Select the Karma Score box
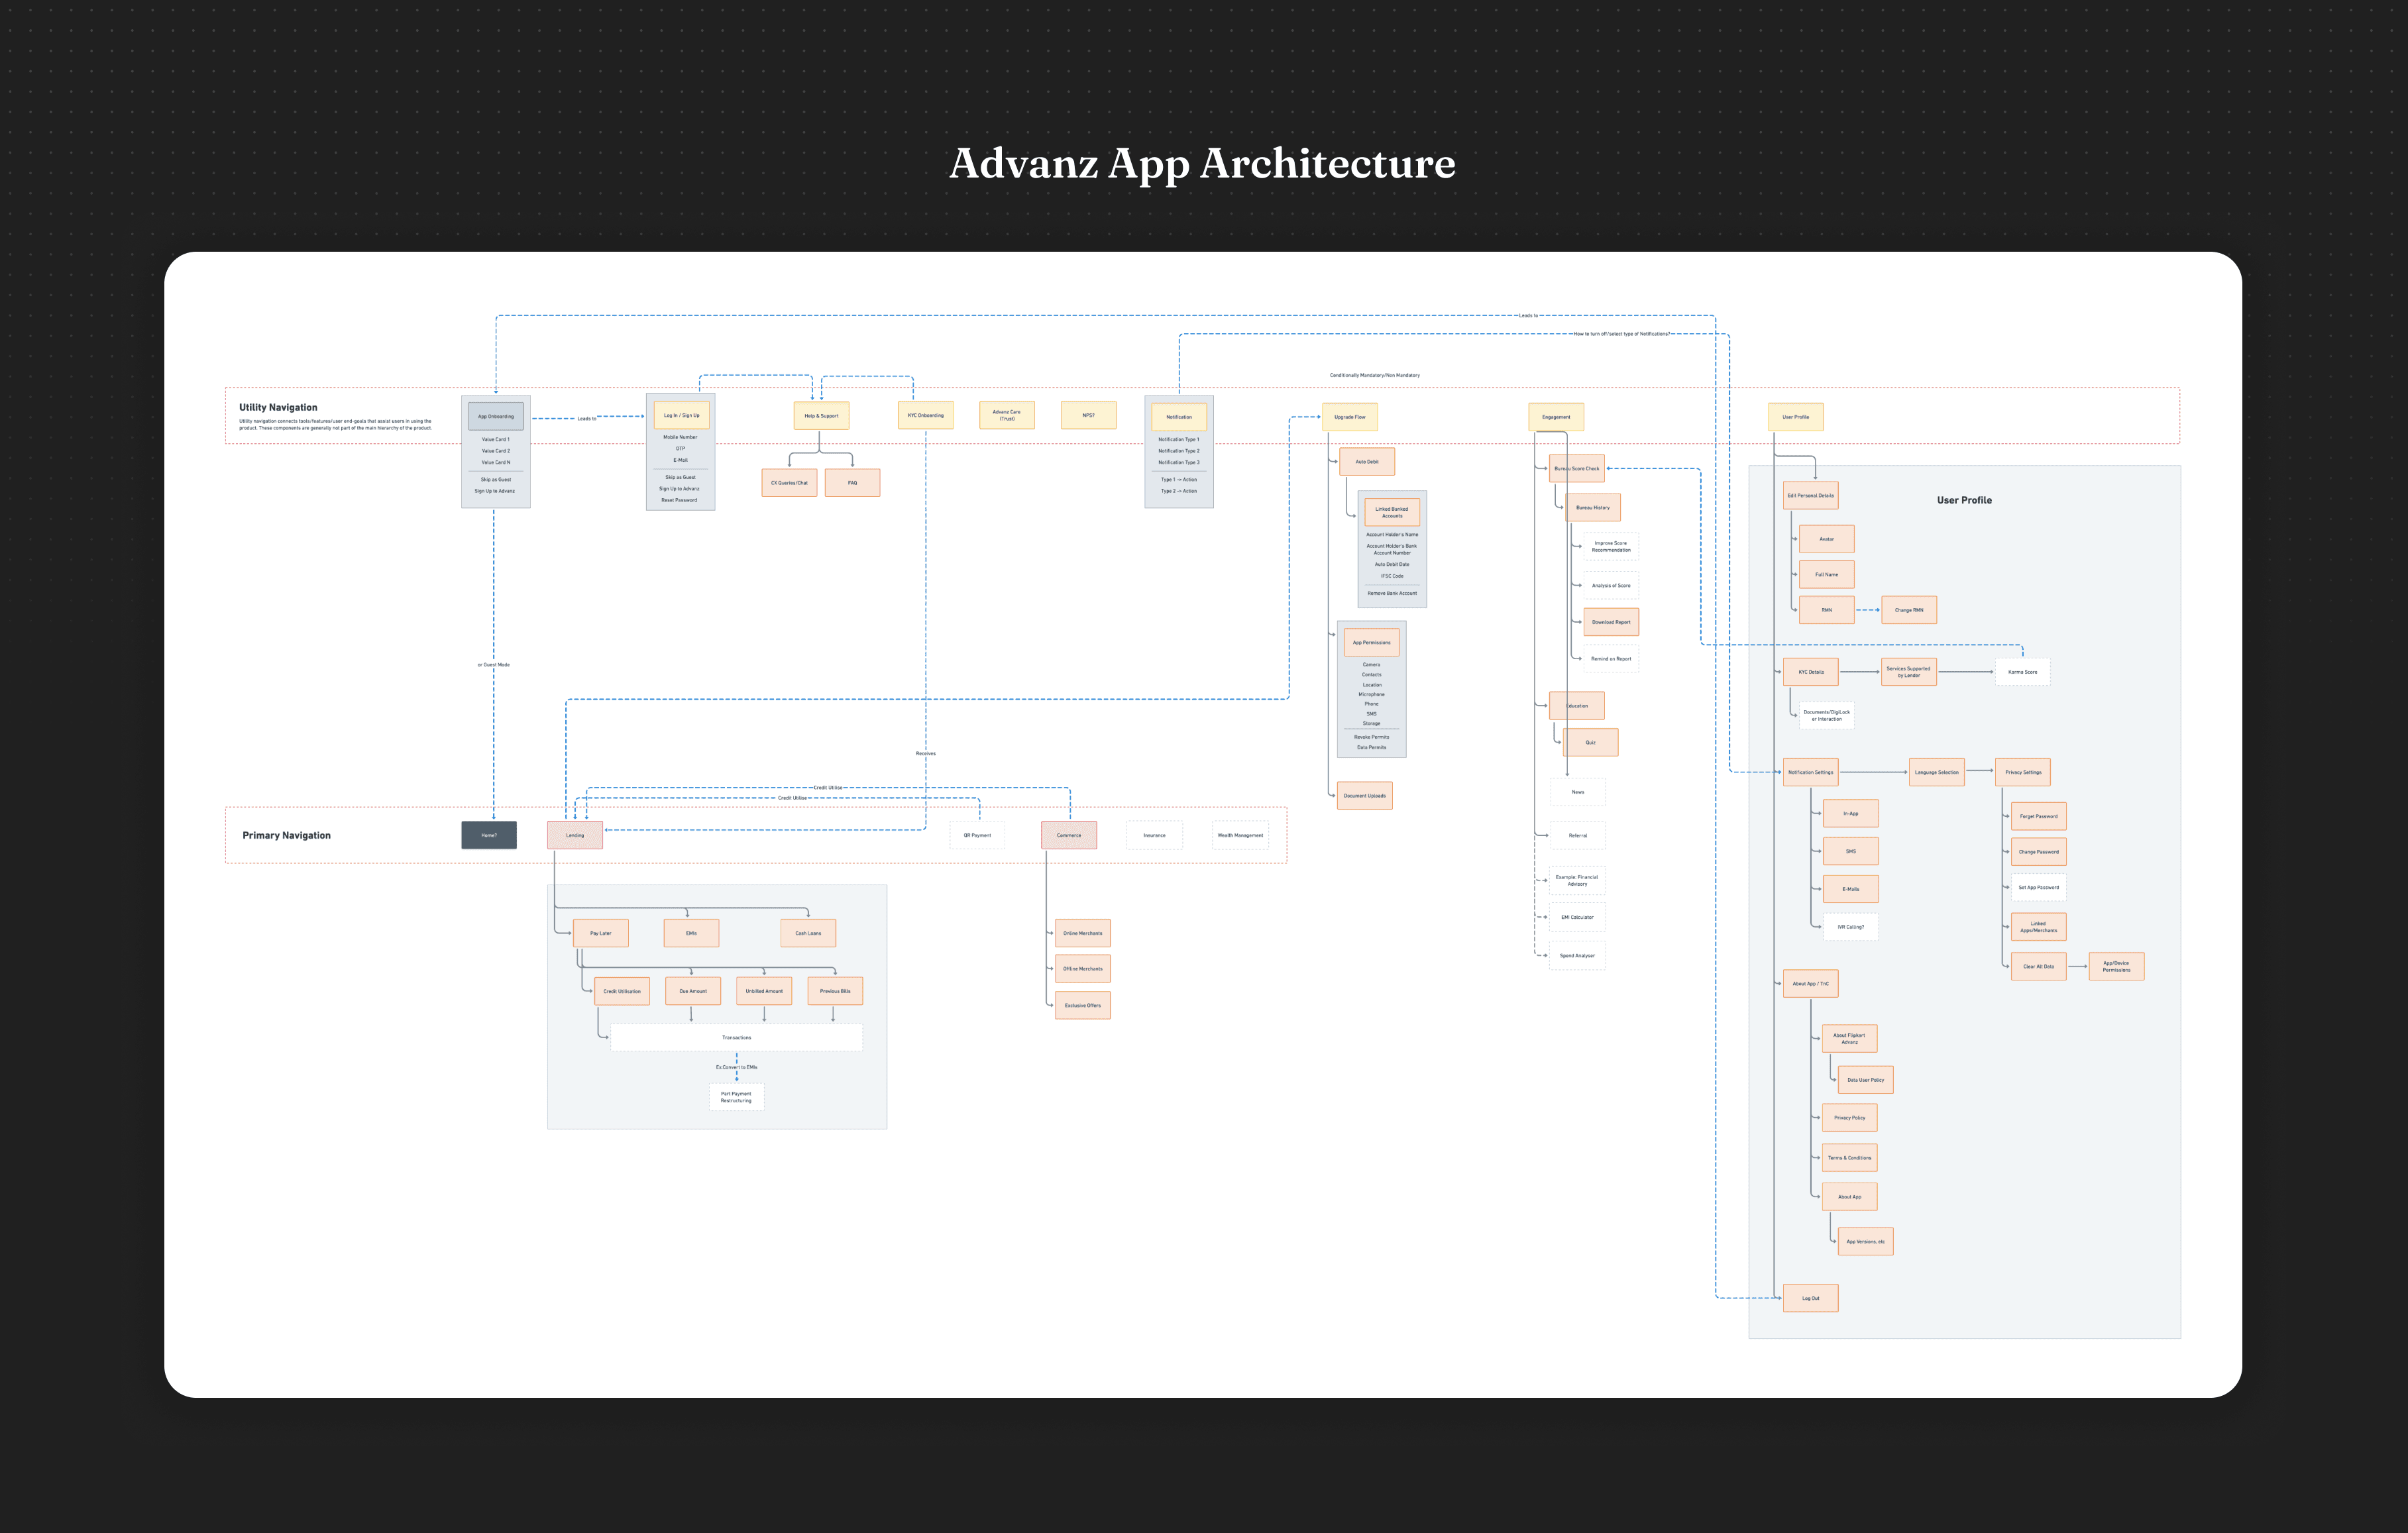 (x=2022, y=672)
